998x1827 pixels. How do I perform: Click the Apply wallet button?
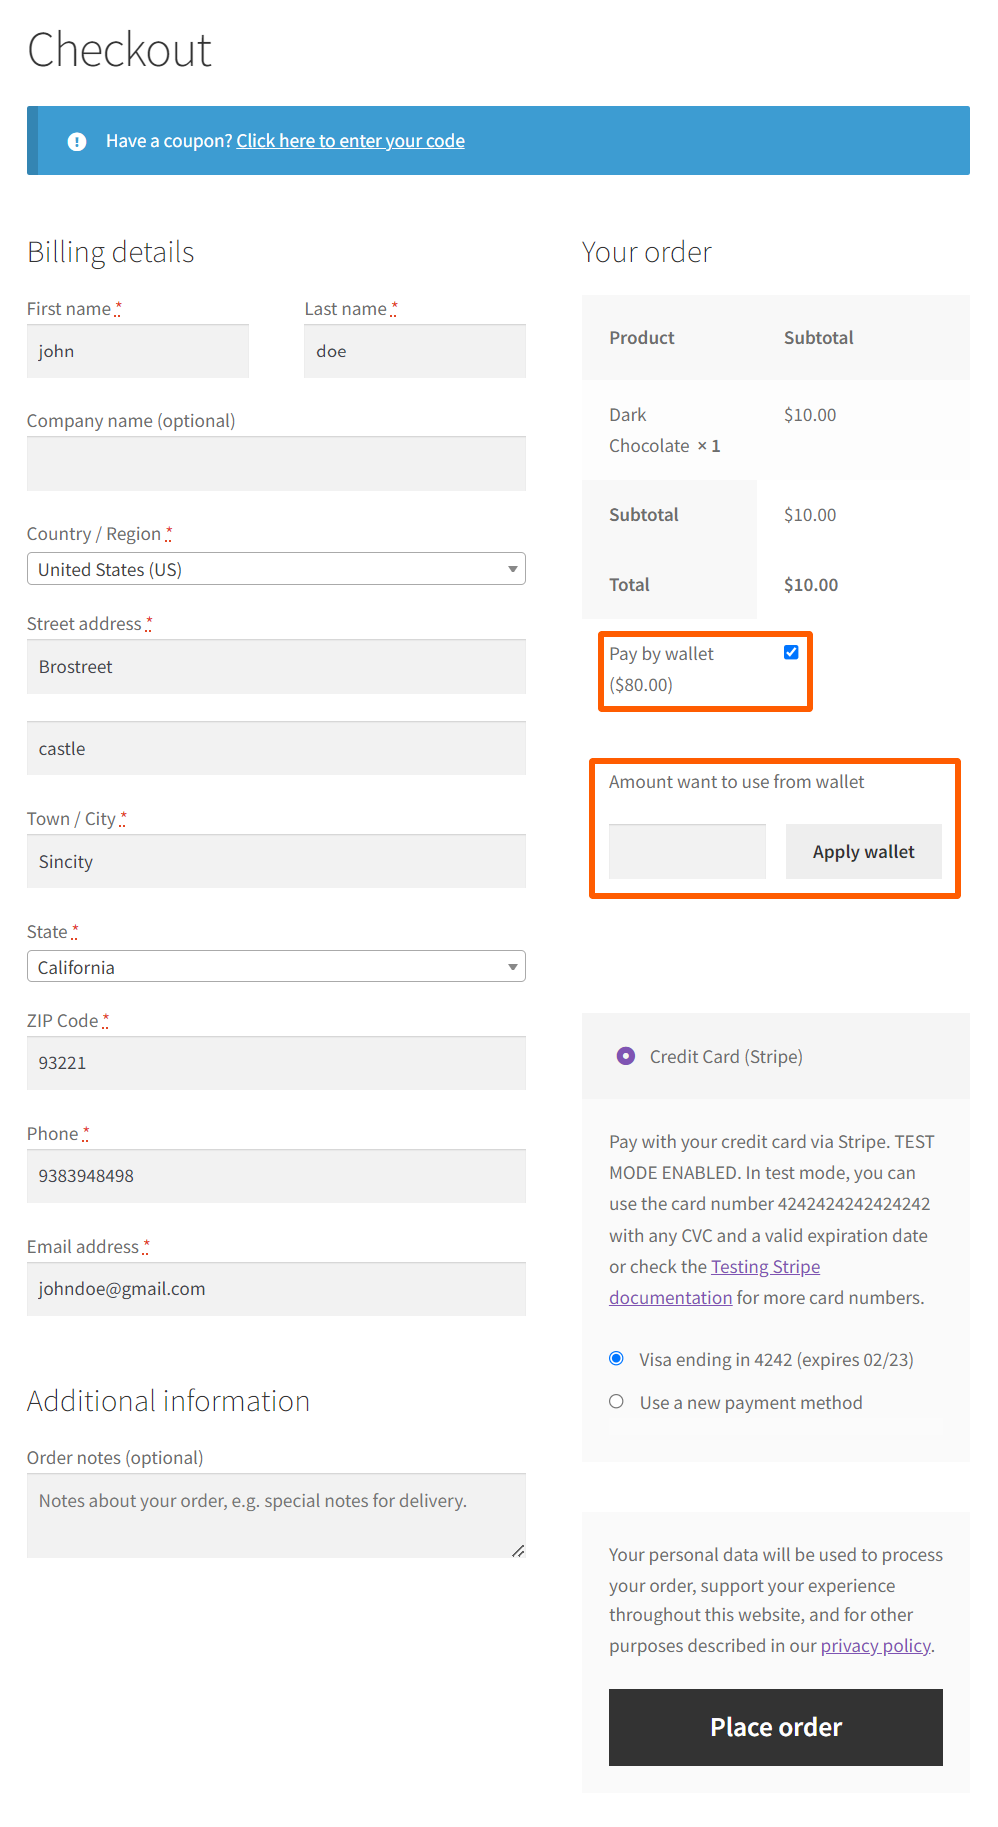pyautogui.click(x=863, y=852)
